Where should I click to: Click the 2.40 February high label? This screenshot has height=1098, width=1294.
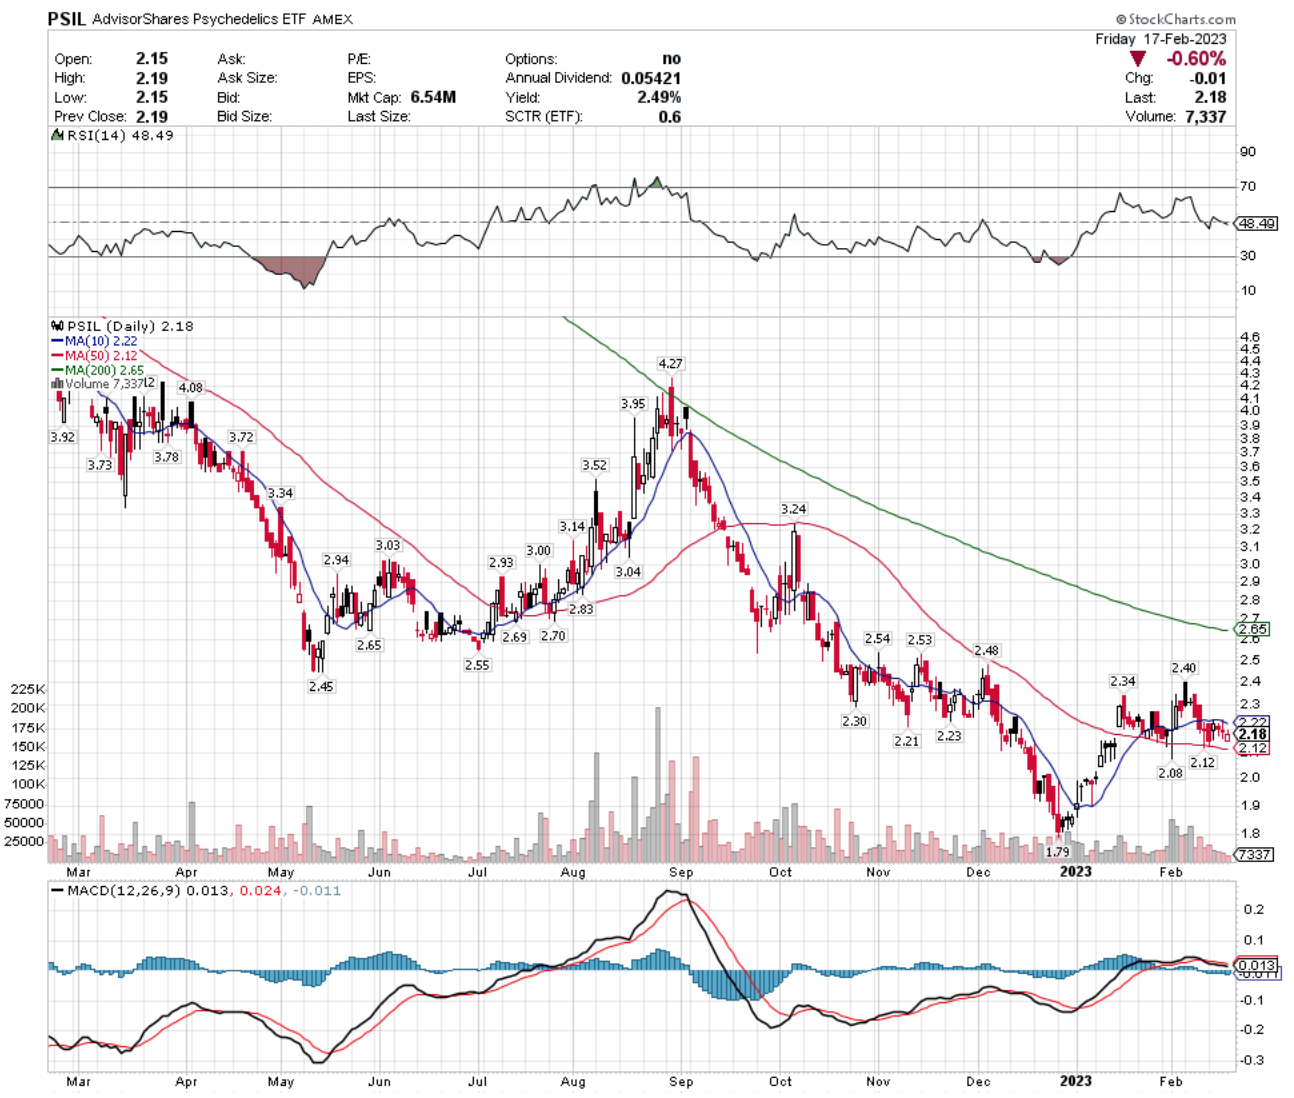tap(1183, 668)
